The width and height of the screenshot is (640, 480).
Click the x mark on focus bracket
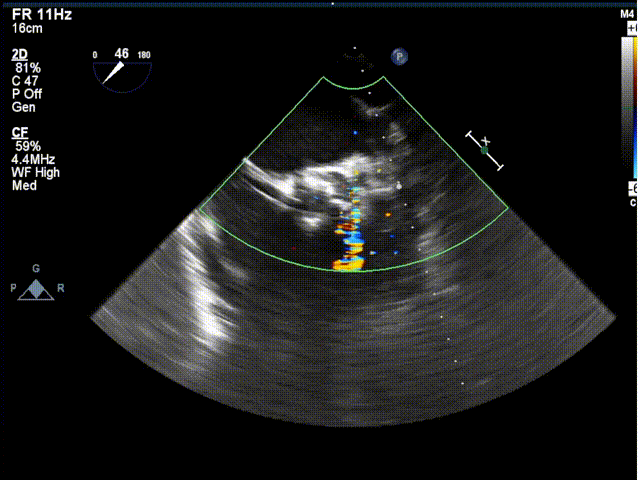pos(486,140)
